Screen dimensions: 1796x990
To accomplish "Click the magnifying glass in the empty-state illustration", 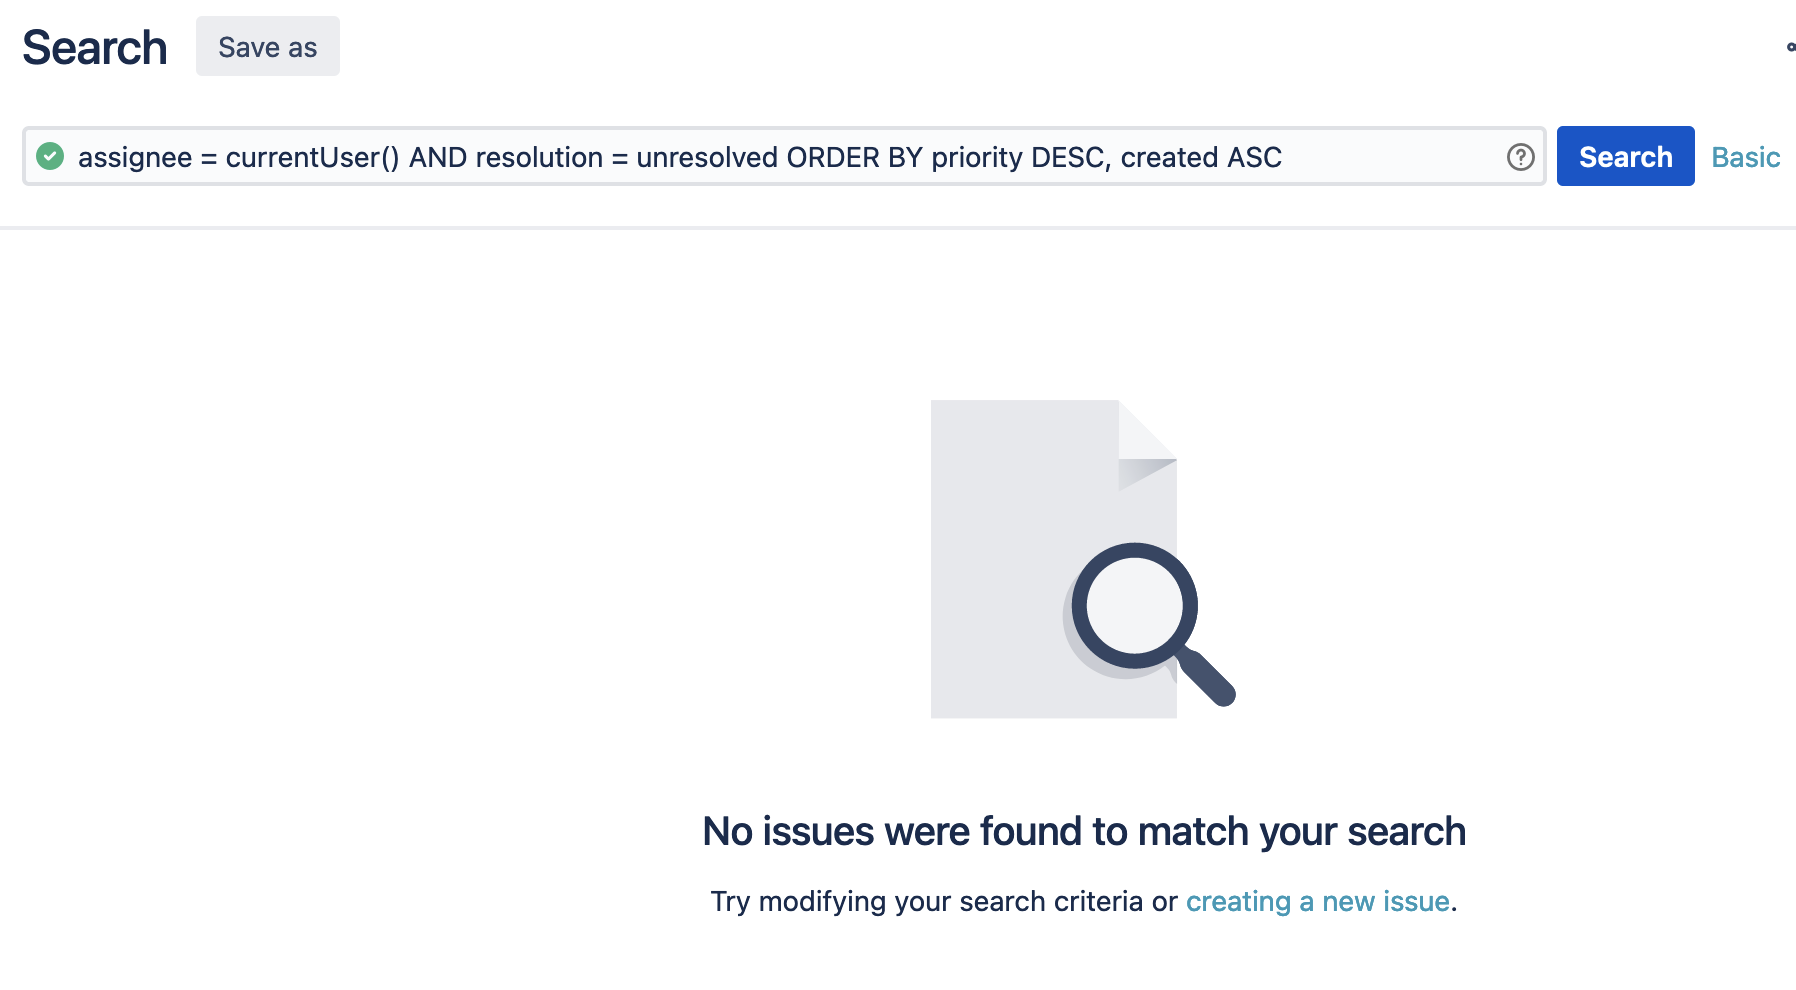I will pyautogui.click(x=1136, y=607).
